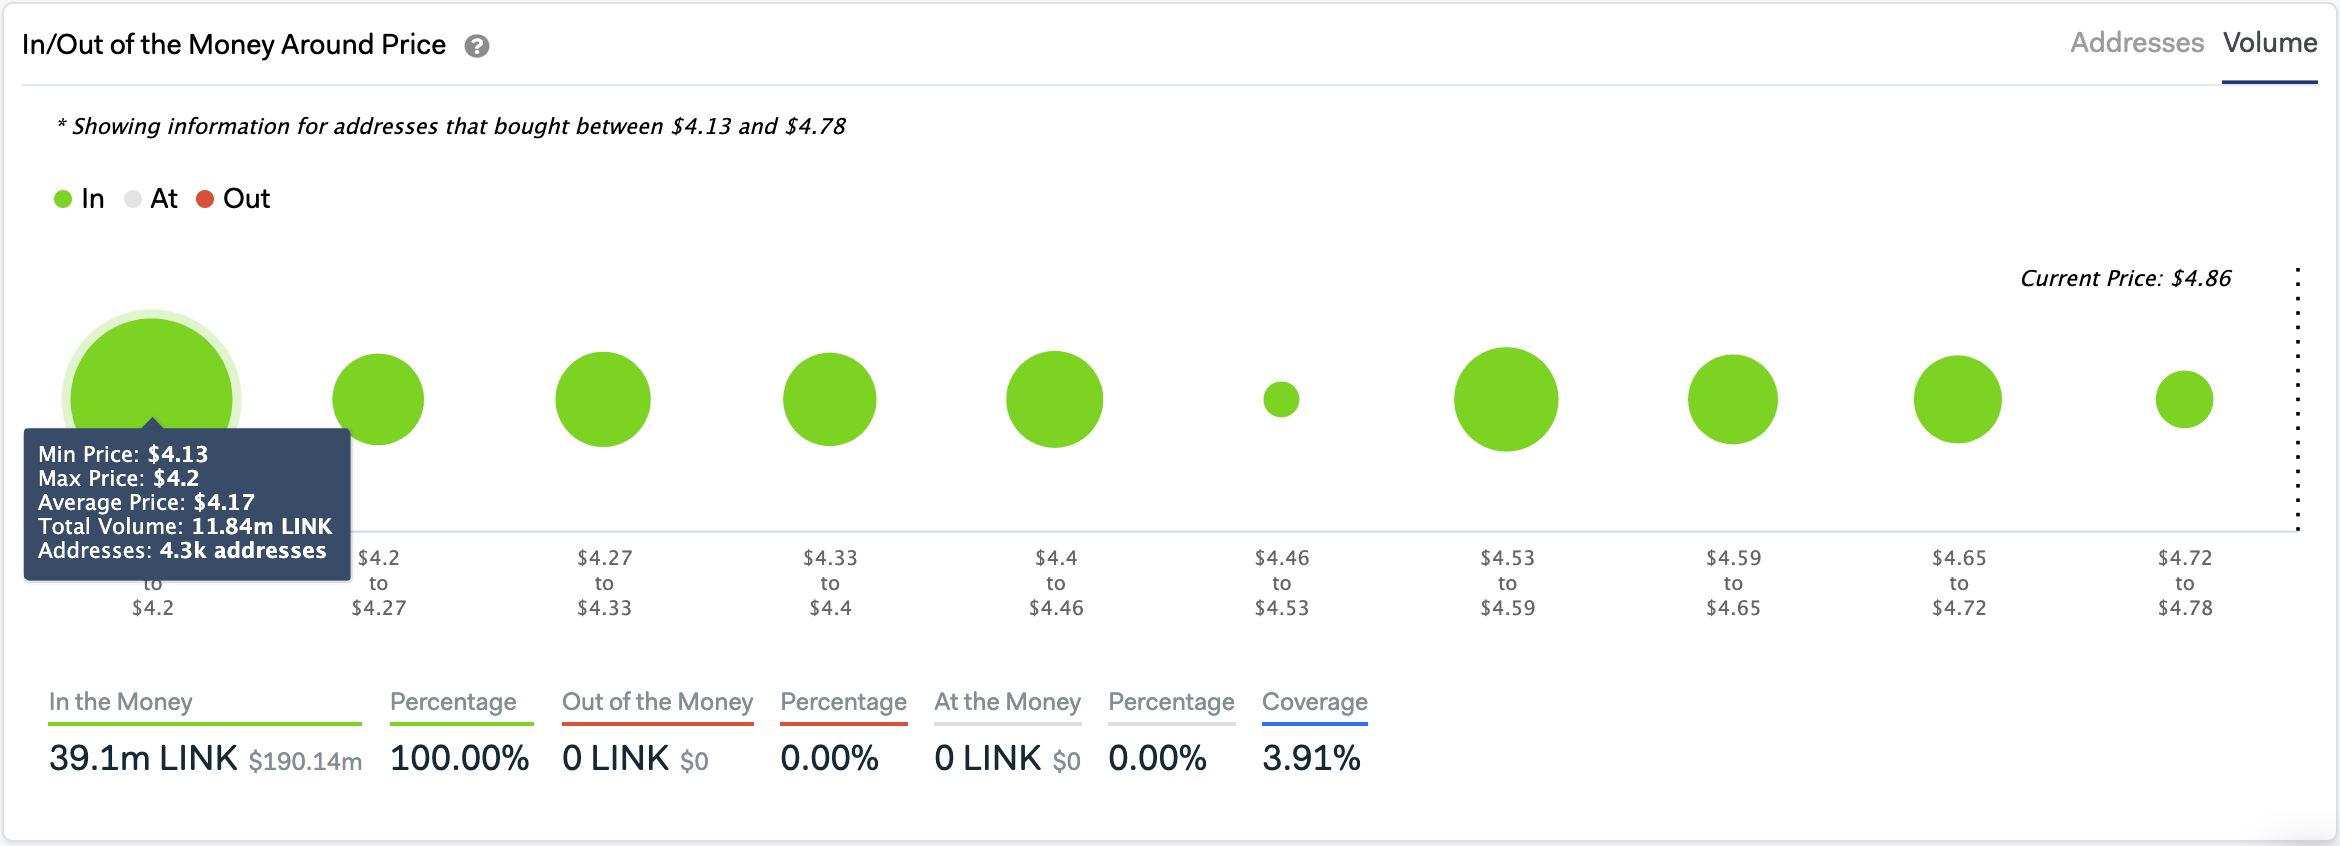The width and height of the screenshot is (2340, 846).
Task: Select the Volume tab
Action: (2269, 43)
